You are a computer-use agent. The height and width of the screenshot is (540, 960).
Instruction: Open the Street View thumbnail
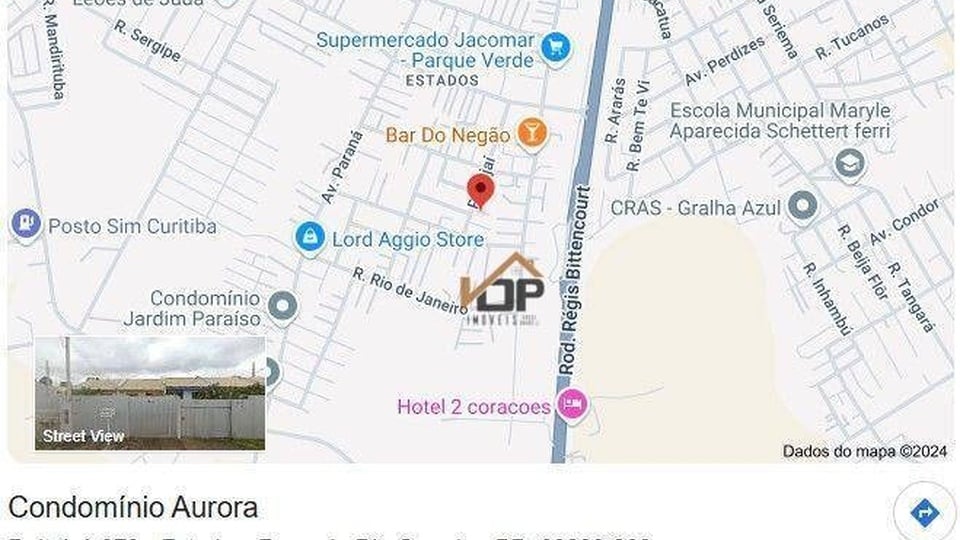[x=150, y=393]
